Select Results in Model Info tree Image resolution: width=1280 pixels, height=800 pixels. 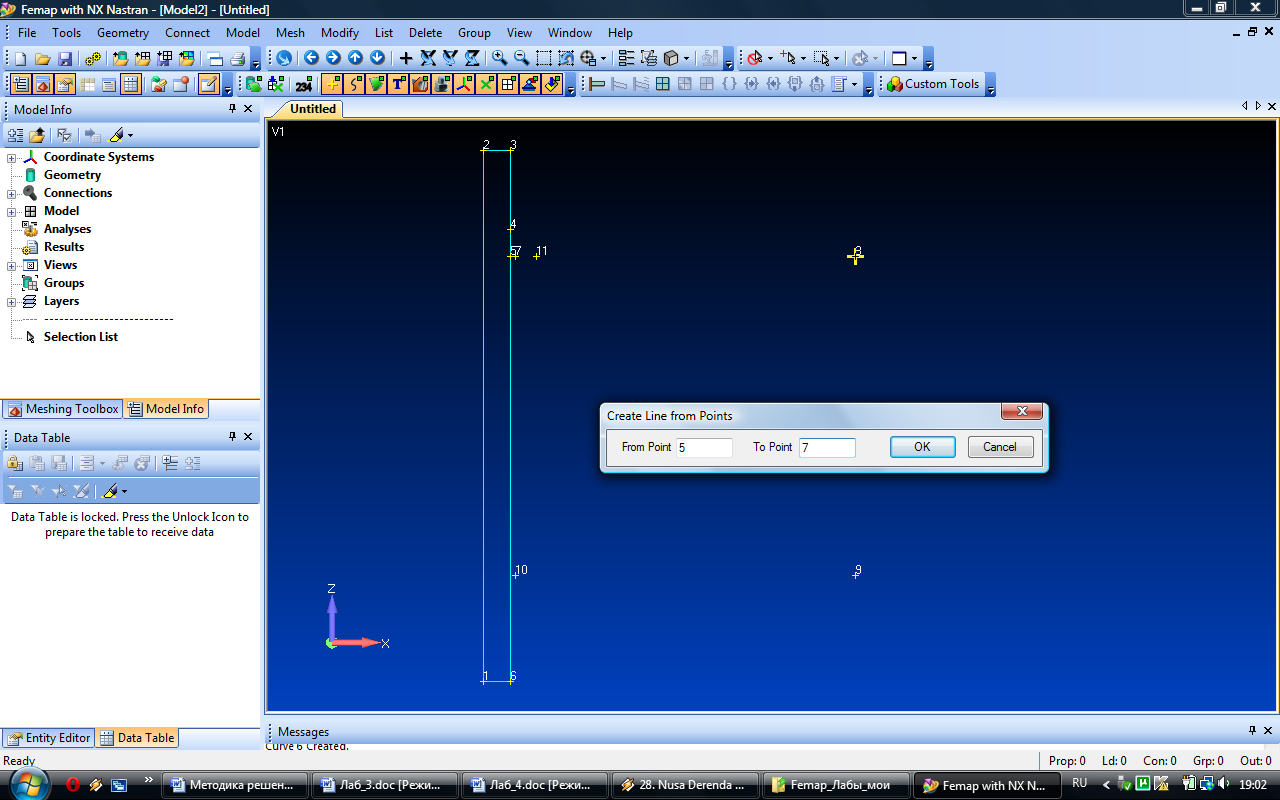tap(64, 247)
